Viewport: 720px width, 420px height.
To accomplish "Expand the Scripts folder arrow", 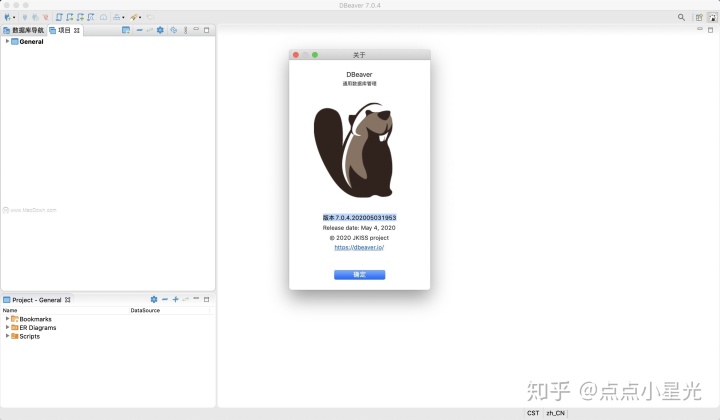I will tap(7, 336).
